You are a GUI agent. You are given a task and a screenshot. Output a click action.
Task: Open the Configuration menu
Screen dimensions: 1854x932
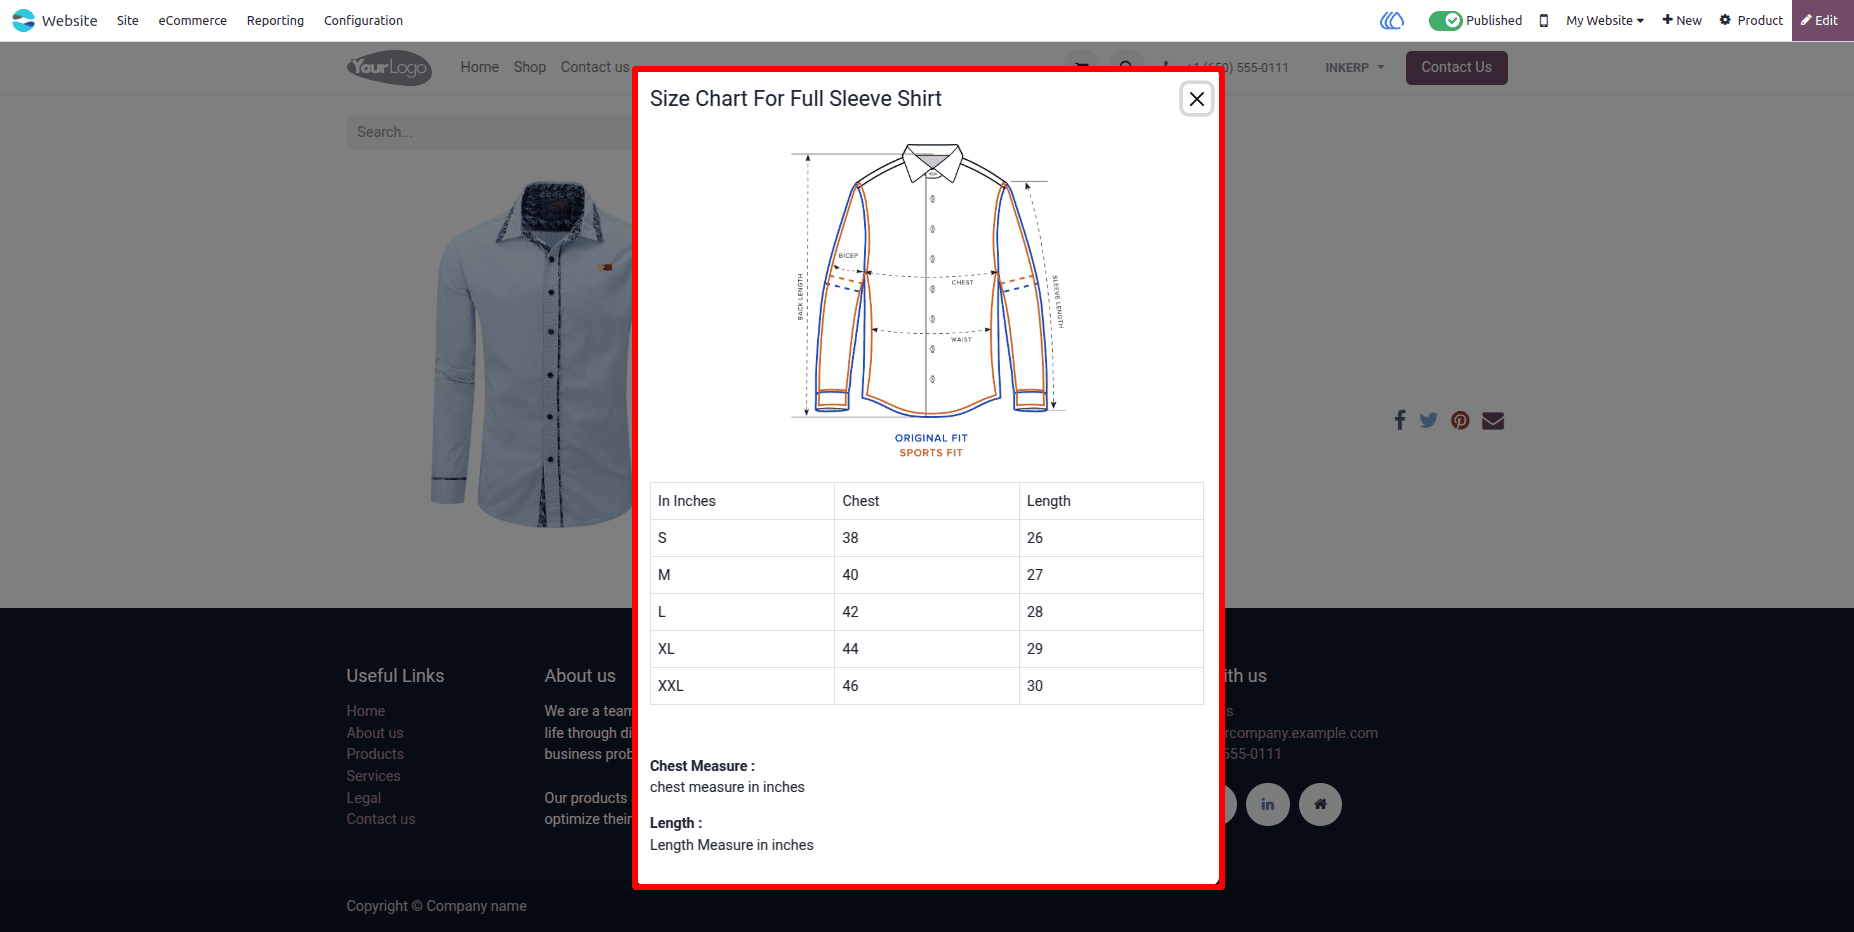click(x=363, y=20)
